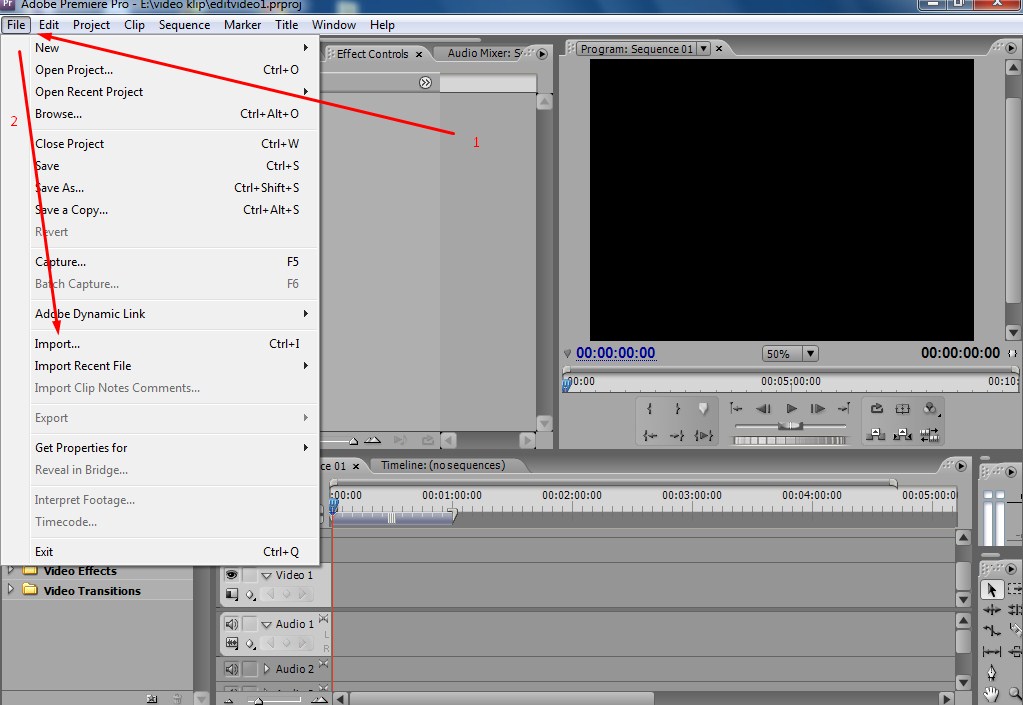Image resolution: width=1023 pixels, height=705 pixels.
Task: Go to Out Point in Program monitor
Action: pyautogui.click(x=677, y=435)
